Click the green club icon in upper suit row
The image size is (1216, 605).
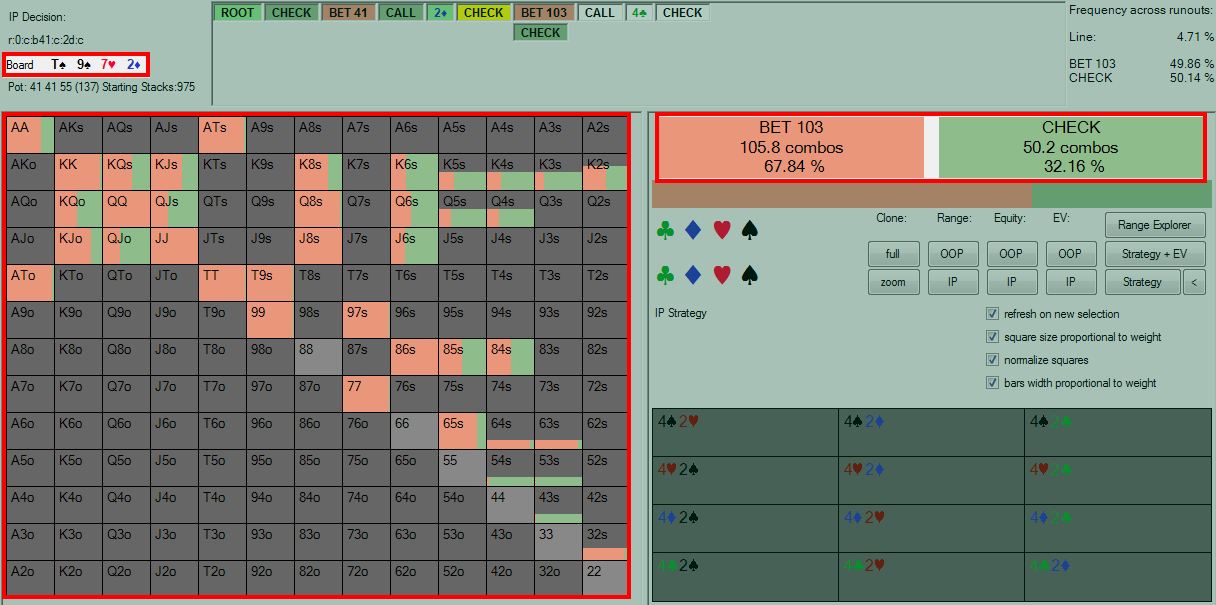(x=665, y=230)
